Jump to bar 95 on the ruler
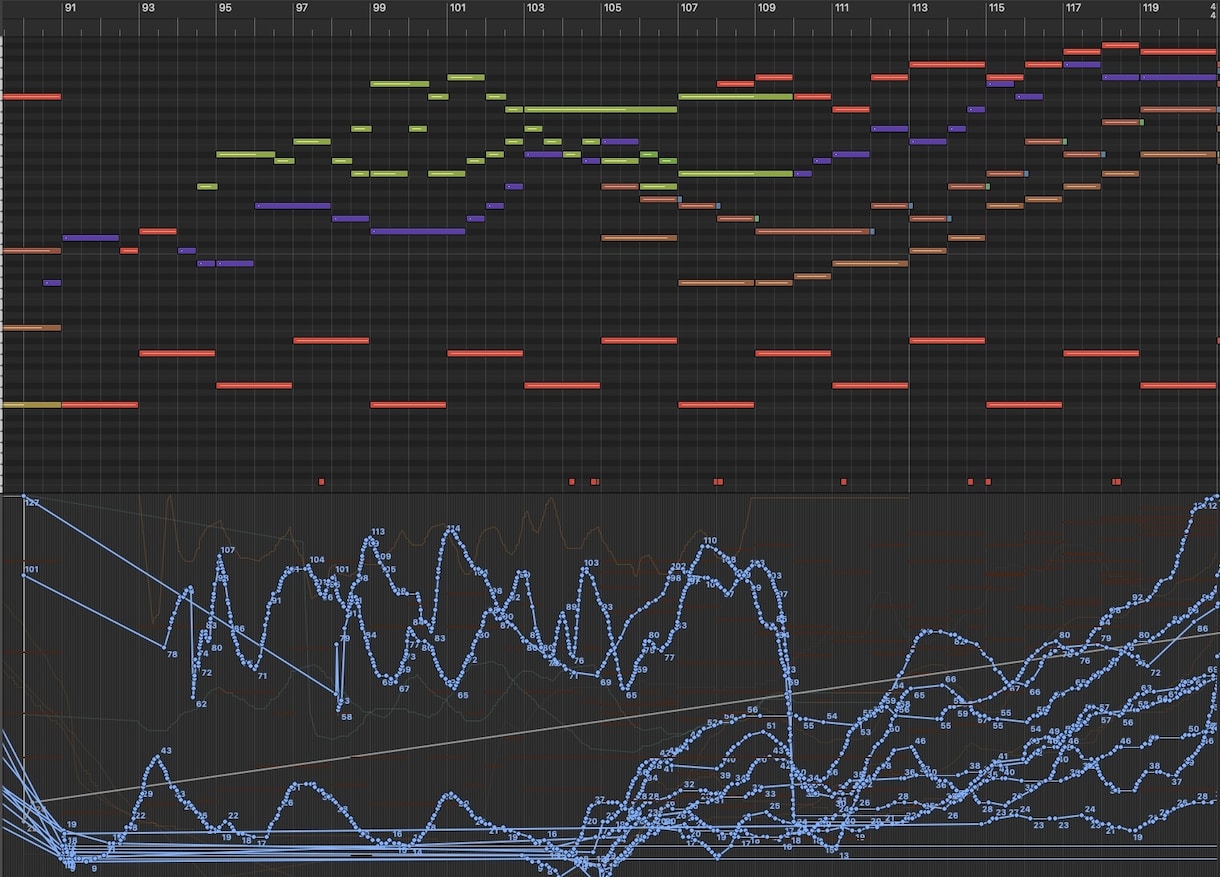The width and height of the screenshot is (1220, 877). pos(225,8)
